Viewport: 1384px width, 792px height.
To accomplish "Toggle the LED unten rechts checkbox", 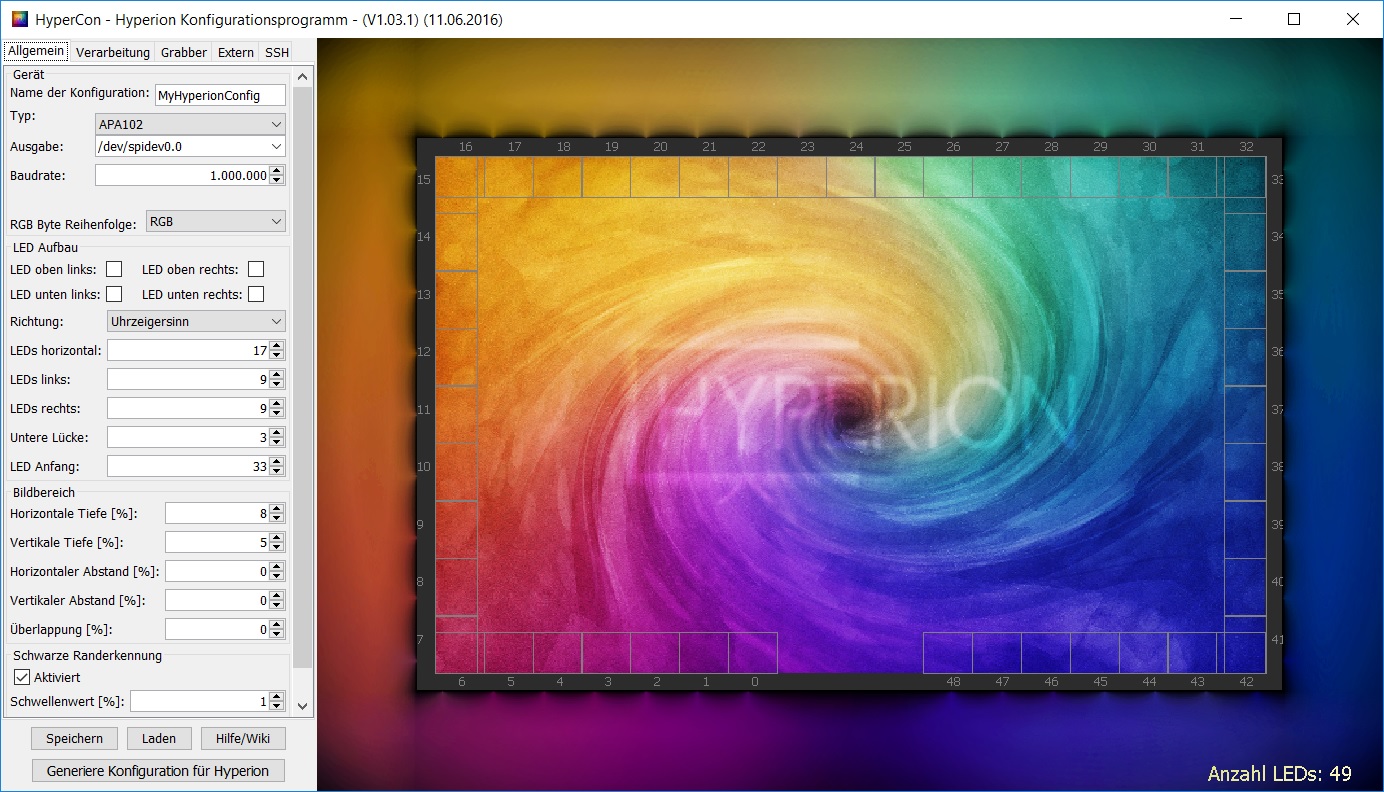I will tap(256, 294).
